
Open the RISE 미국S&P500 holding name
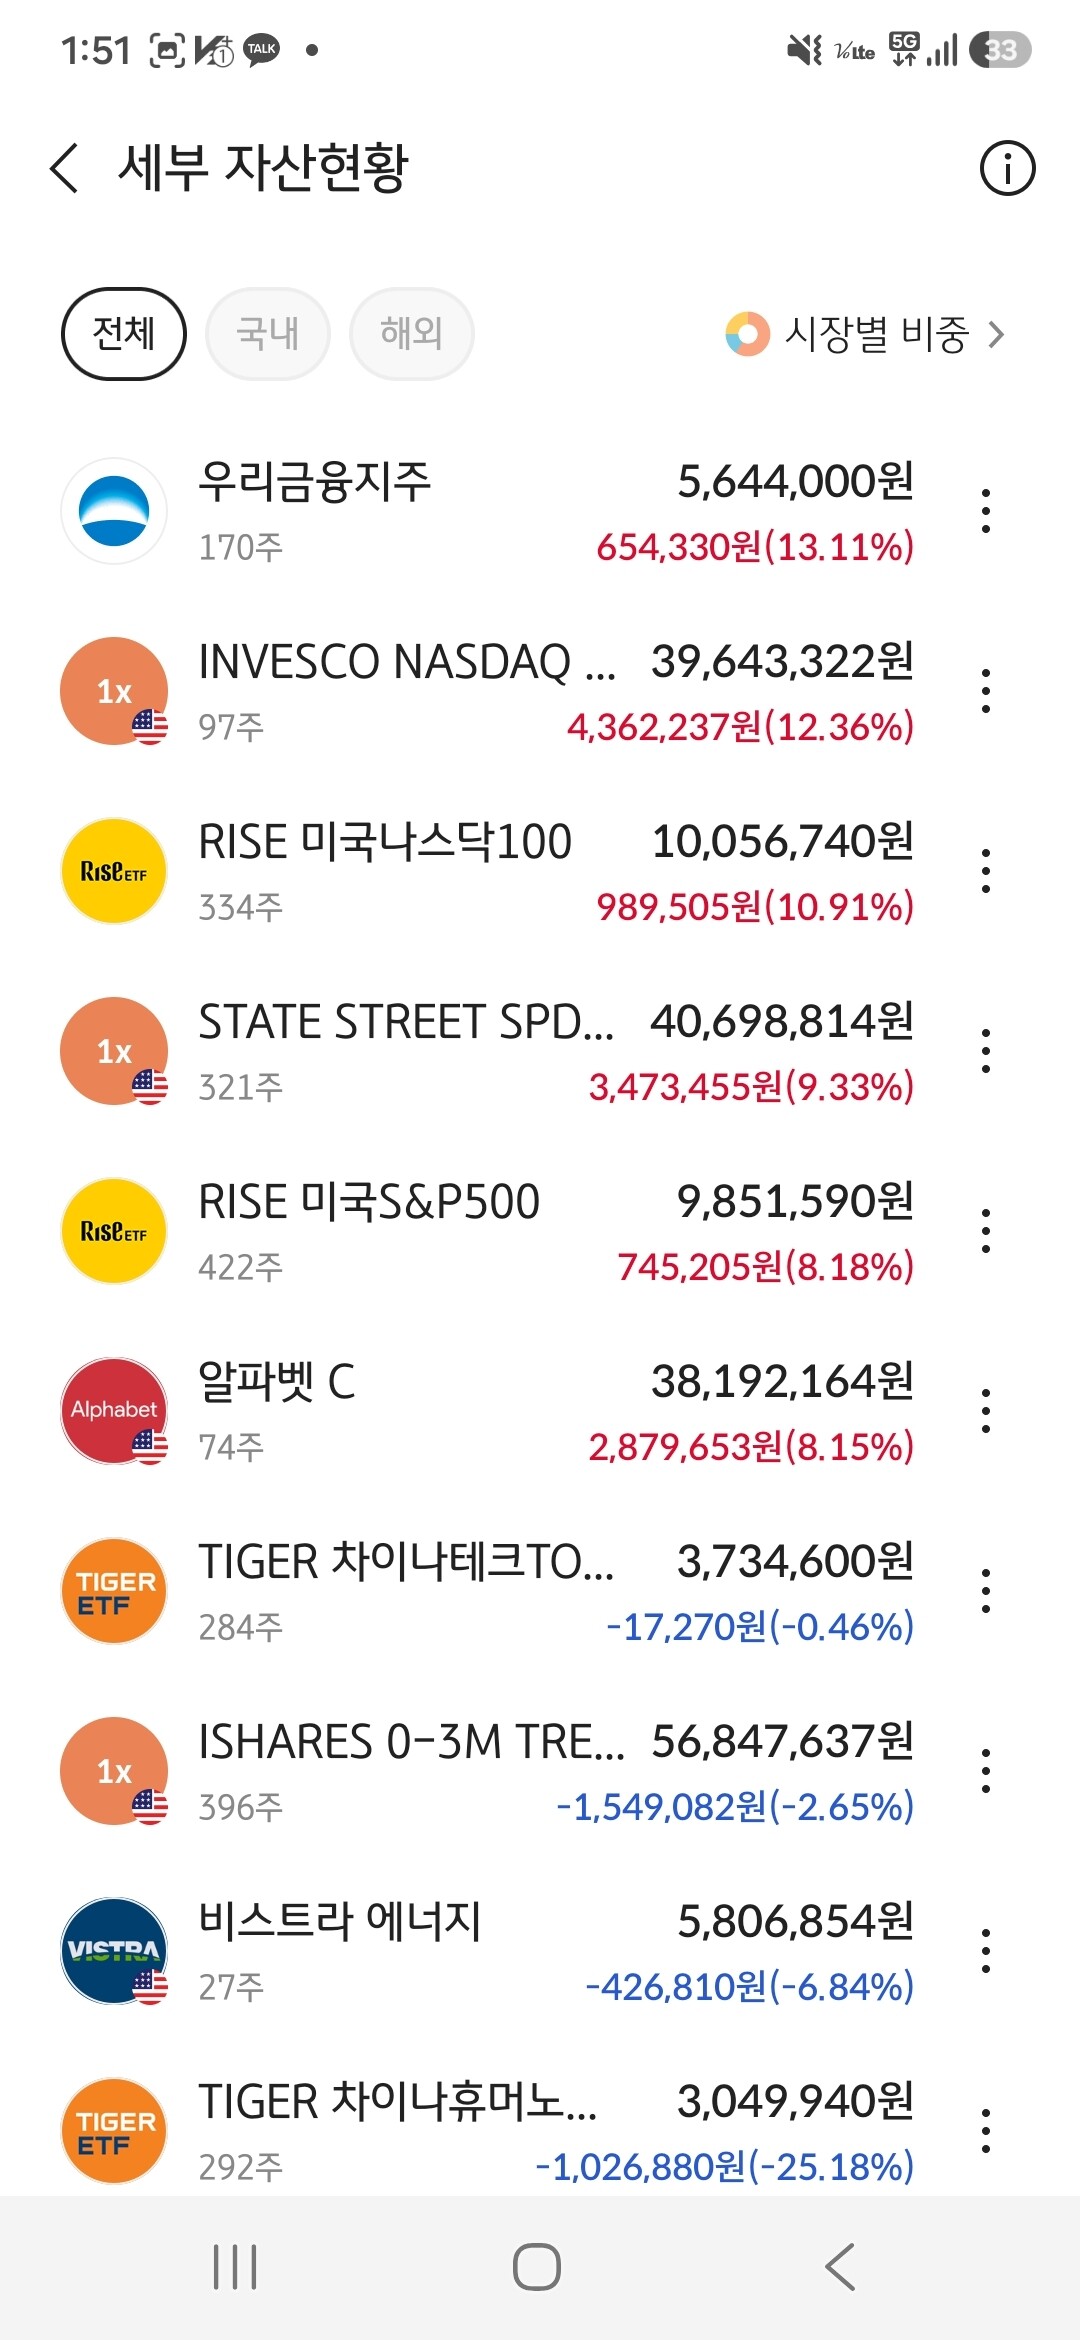(369, 1202)
